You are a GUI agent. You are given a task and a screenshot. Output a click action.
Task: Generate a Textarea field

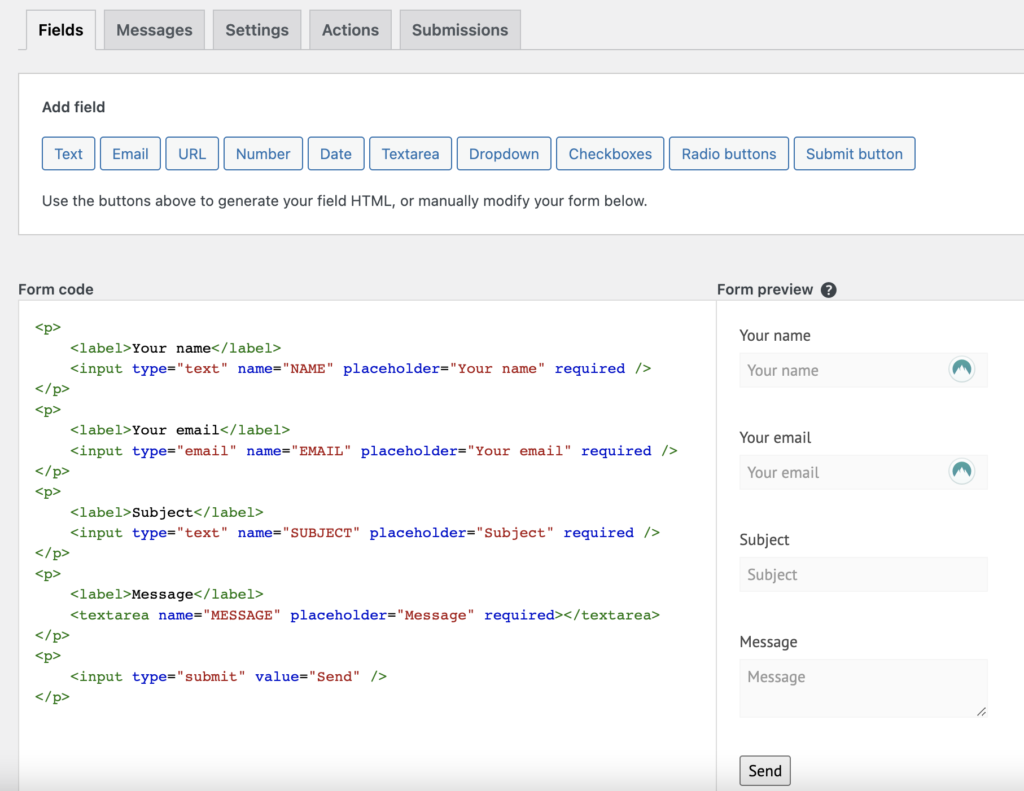(410, 153)
